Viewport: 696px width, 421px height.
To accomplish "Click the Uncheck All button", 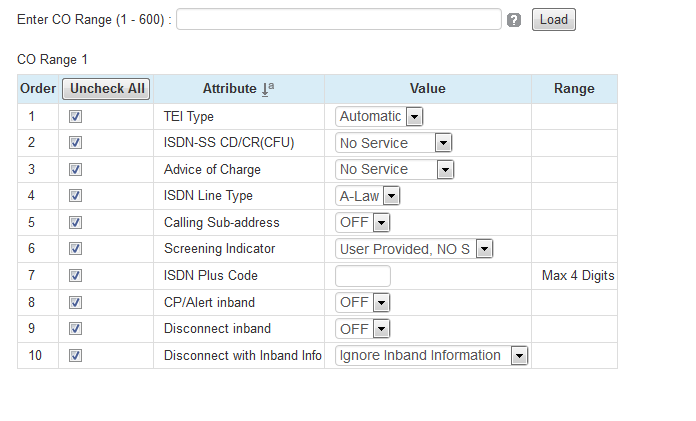I will click(x=106, y=89).
